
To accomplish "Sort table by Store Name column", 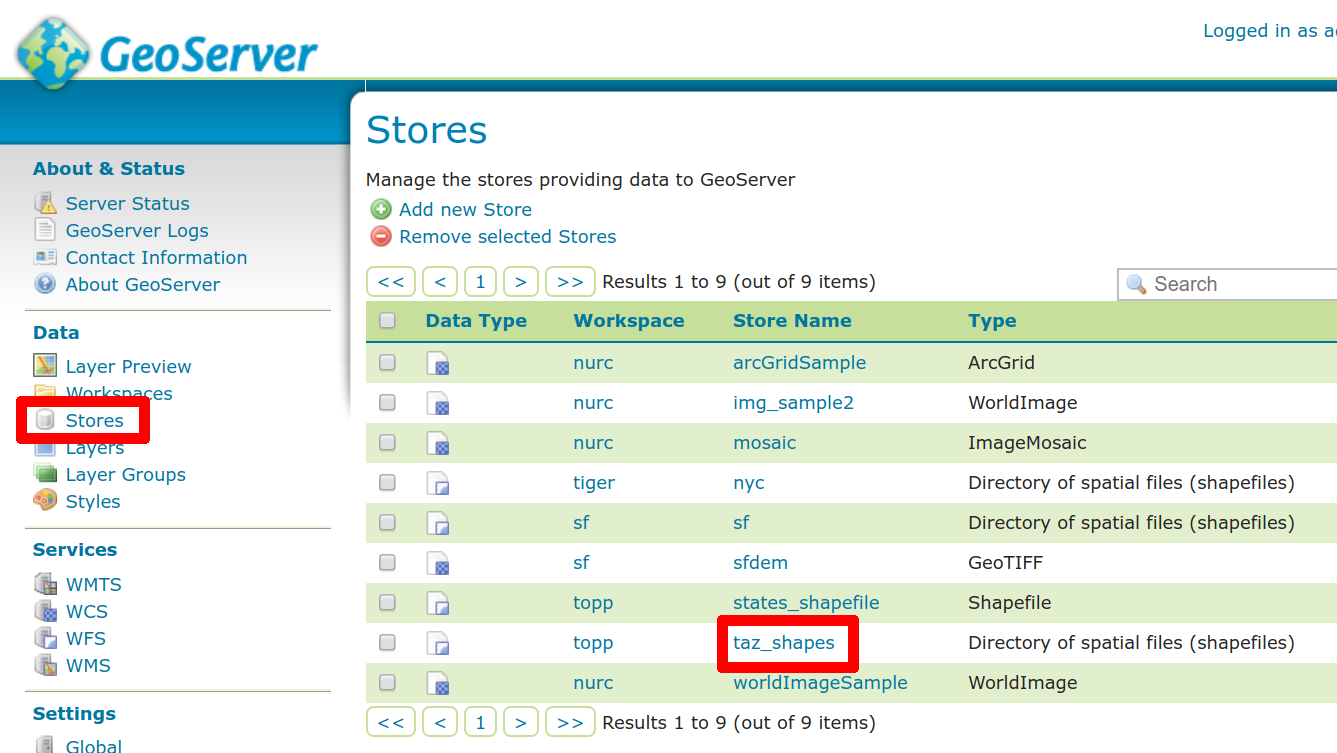I will (x=792, y=321).
